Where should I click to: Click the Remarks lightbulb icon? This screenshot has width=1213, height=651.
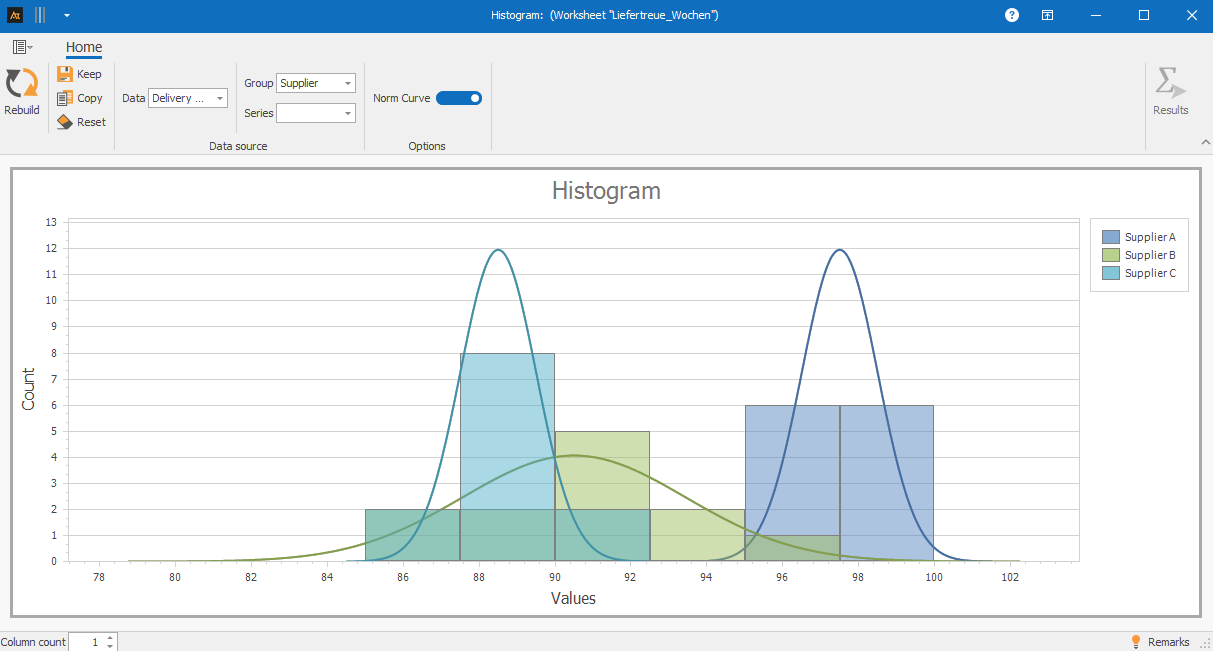1135,642
